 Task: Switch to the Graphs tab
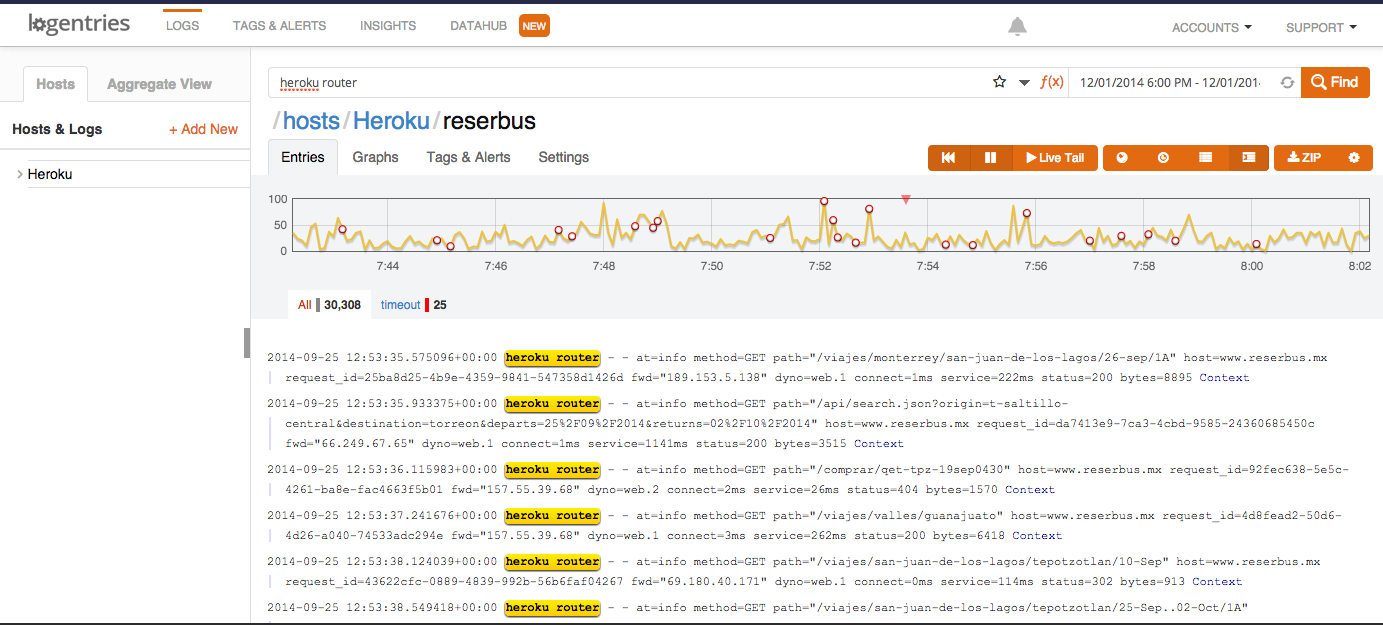pos(375,157)
